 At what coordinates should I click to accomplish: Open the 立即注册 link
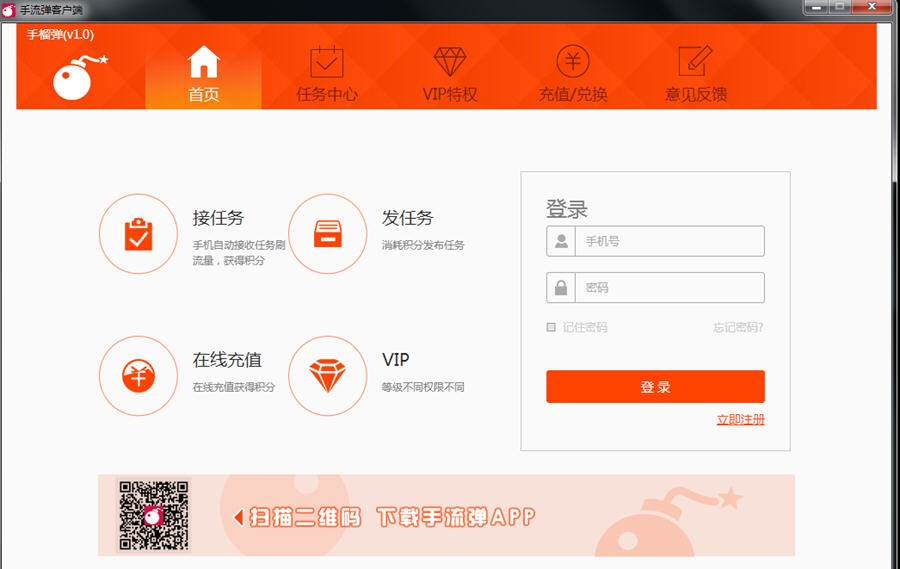click(740, 420)
